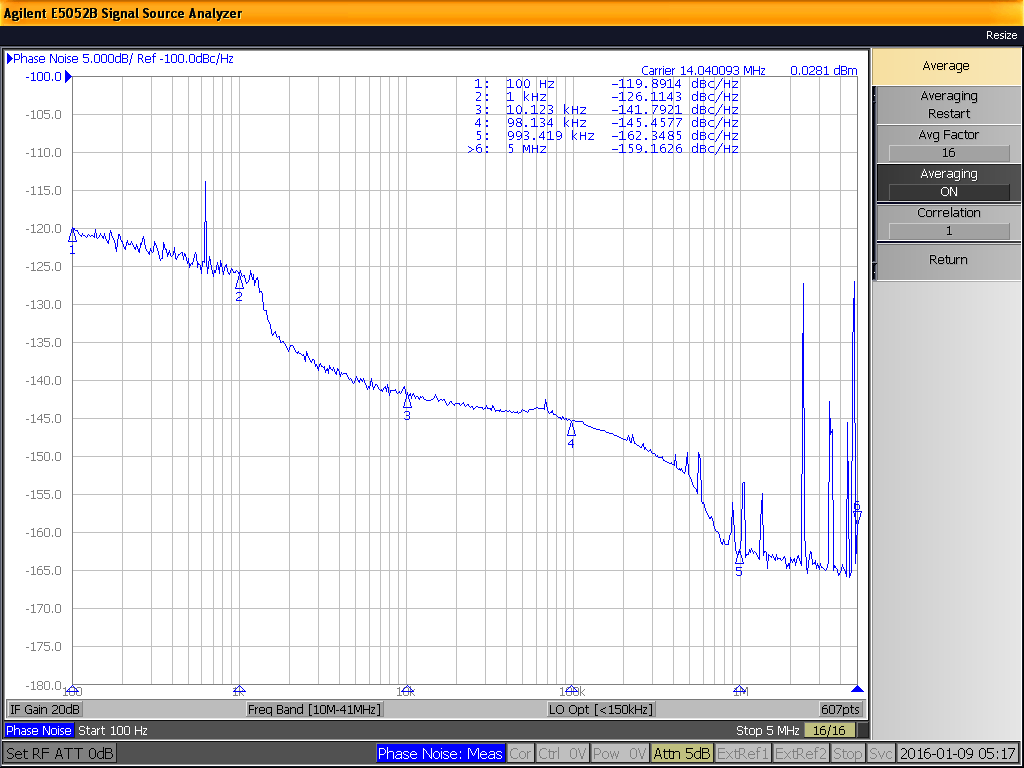Click the Phase Noise: Meas status indicator
The width and height of the screenshot is (1024, 768).
tap(440, 754)
